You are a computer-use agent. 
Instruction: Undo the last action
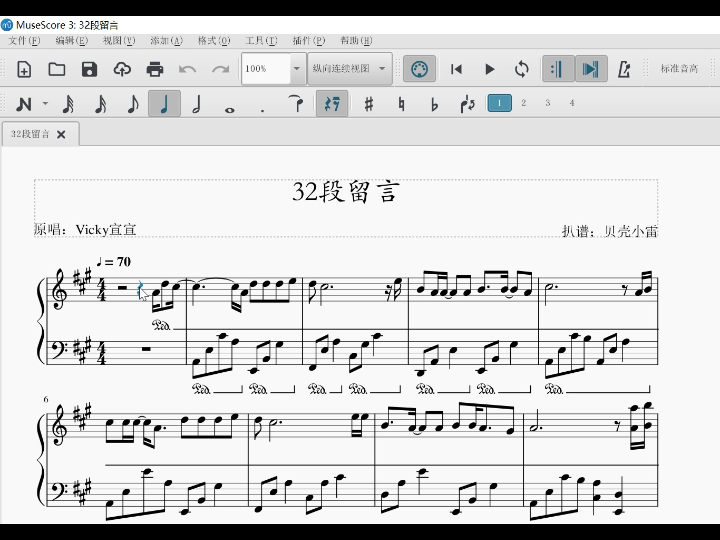click(187, 69)
